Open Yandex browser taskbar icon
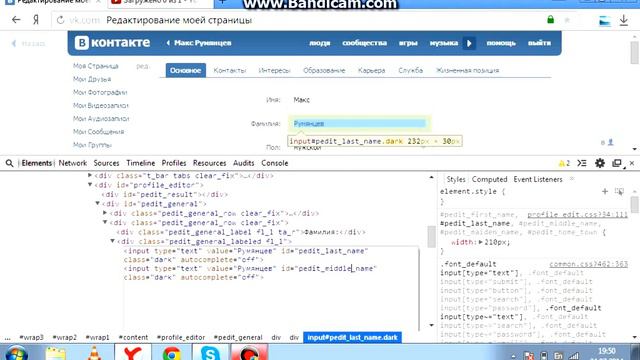The width and height of the screenshot is (640, 360). click(133, 353)
